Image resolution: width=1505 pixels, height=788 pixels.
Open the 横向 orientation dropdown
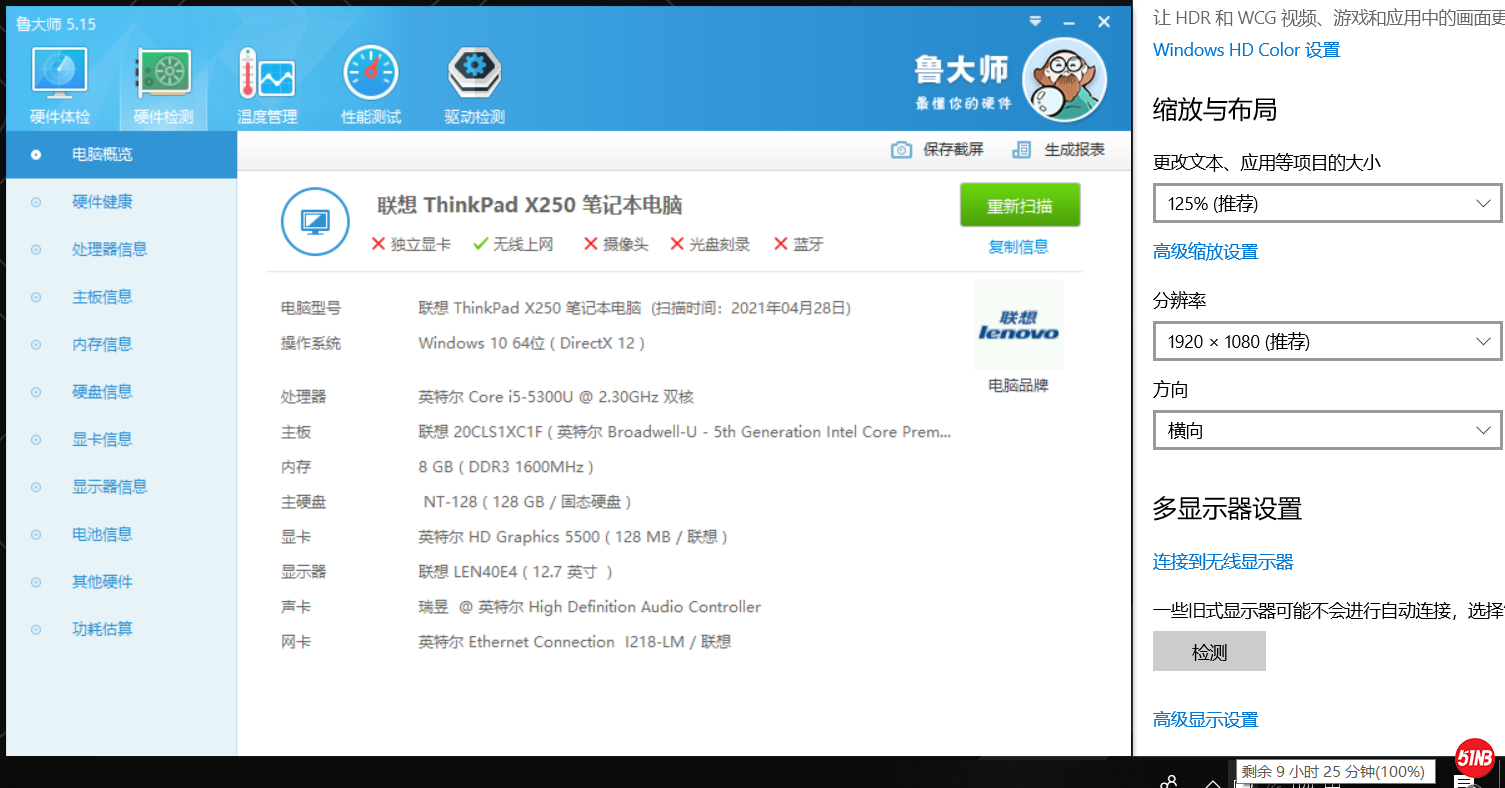click(x=1327, y=431)
